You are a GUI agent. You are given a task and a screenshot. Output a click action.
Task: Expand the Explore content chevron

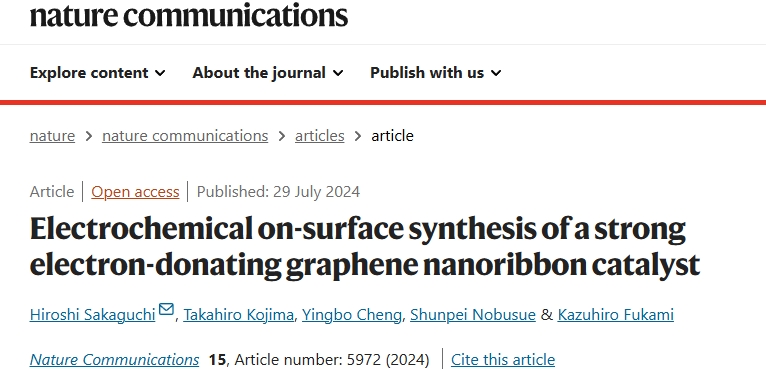(160, 73)
